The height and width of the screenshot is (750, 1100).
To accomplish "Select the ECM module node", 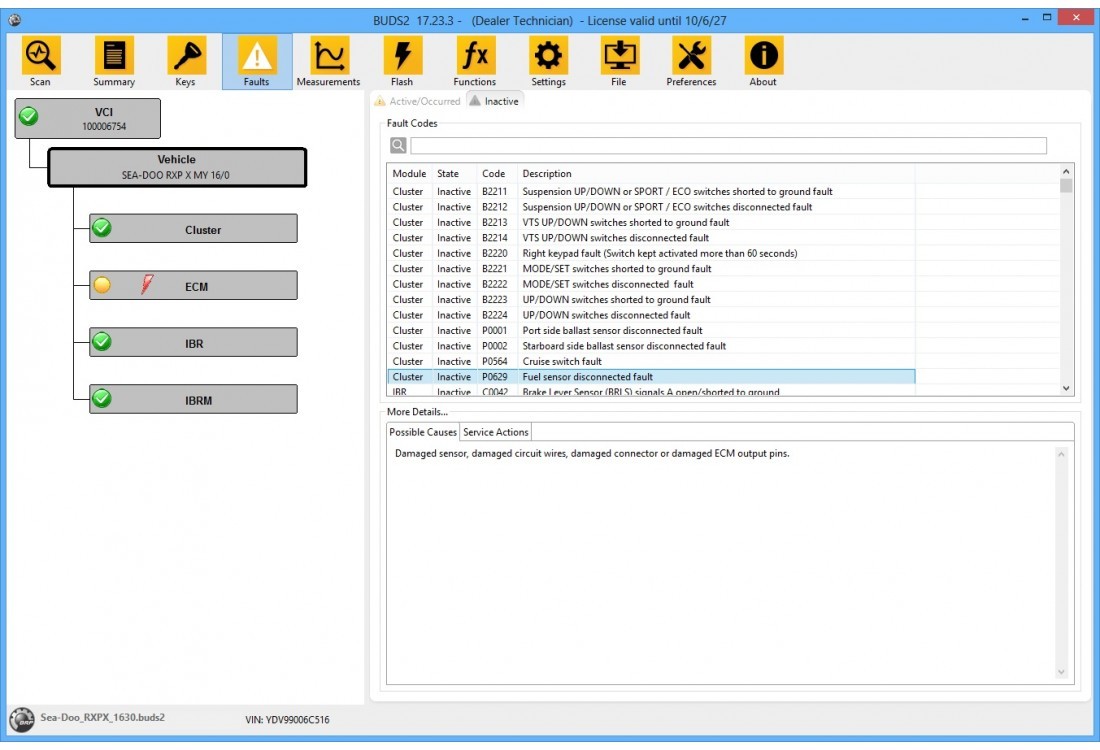I will pyautogui.click(x=194, y=286).
